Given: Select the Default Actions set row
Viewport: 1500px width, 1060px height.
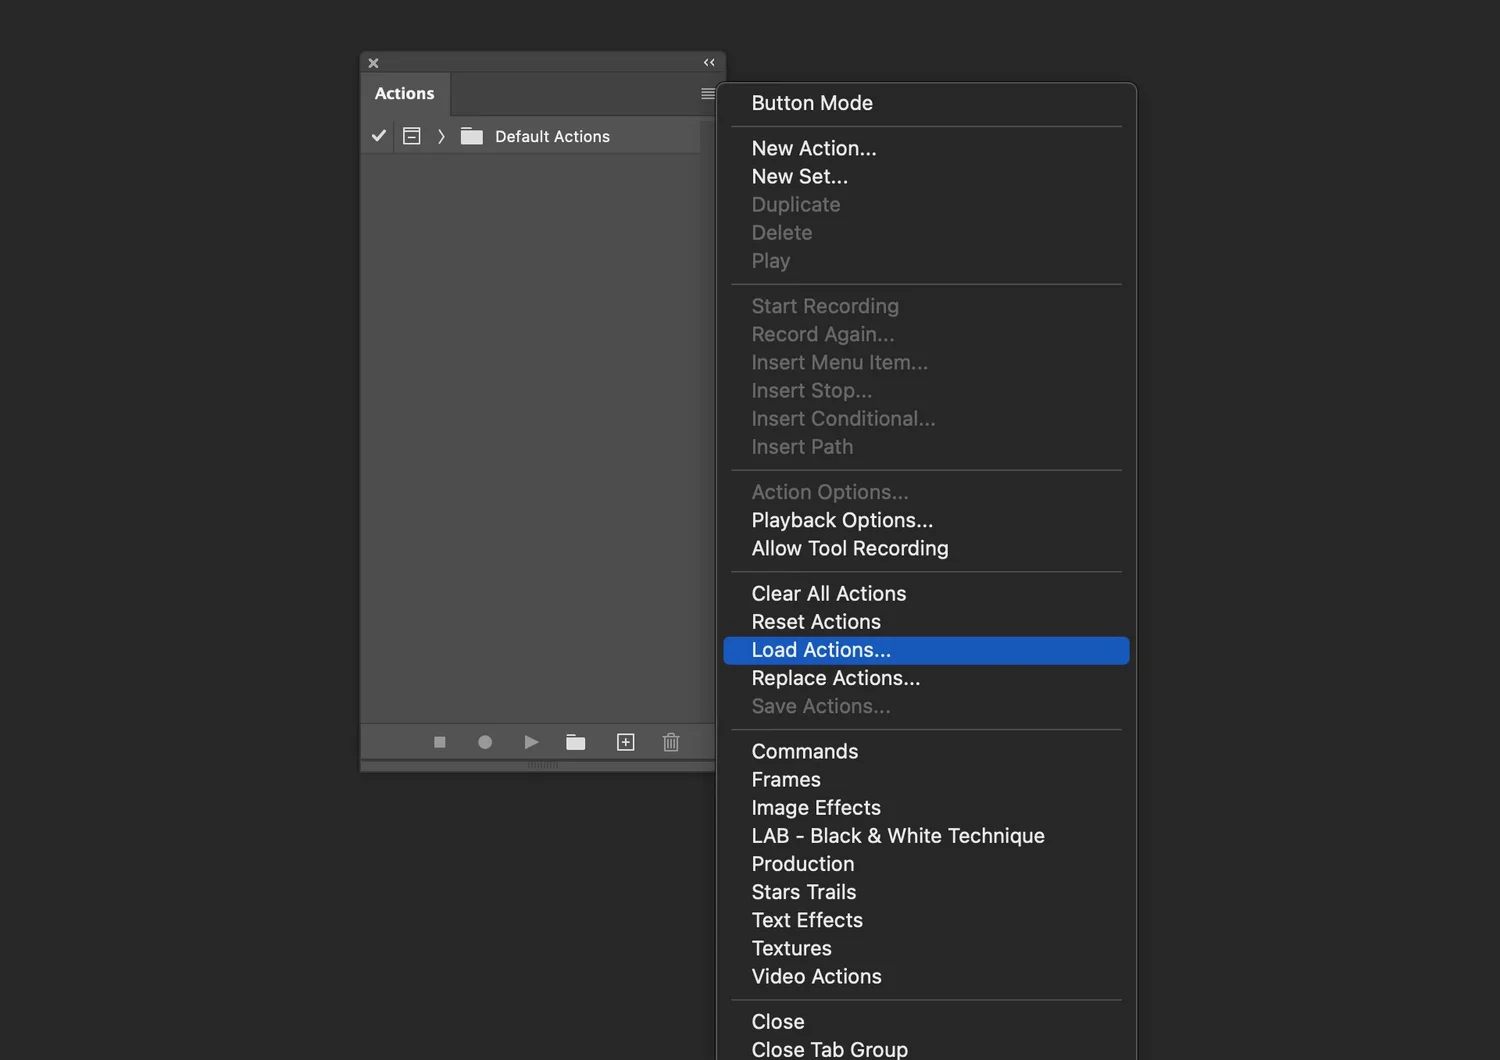Looking at the screenshot, I should click(530, 136).
